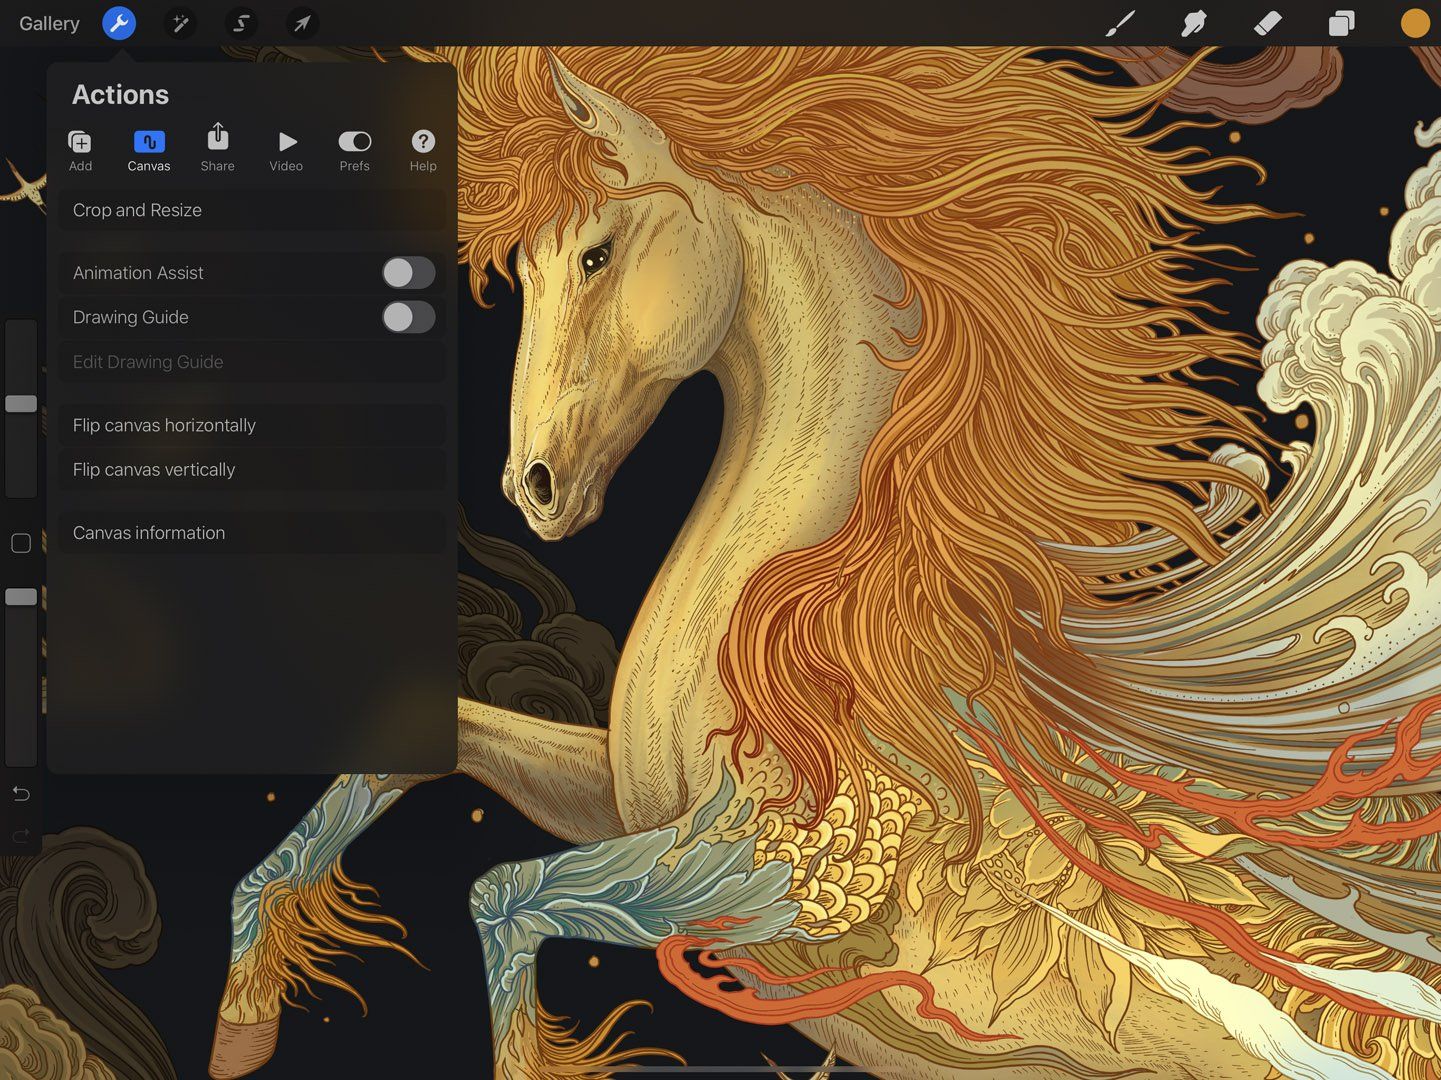Turn on the Drawing Guide
The width and height of the screenshot is (1441, 1080).
[408, 317]
